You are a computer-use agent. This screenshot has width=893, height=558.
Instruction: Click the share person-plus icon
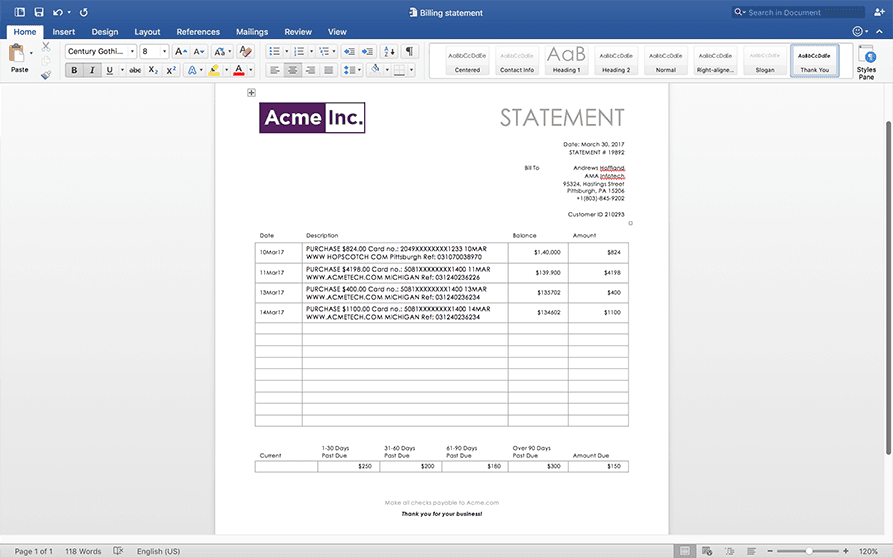[x=879, y=12]
